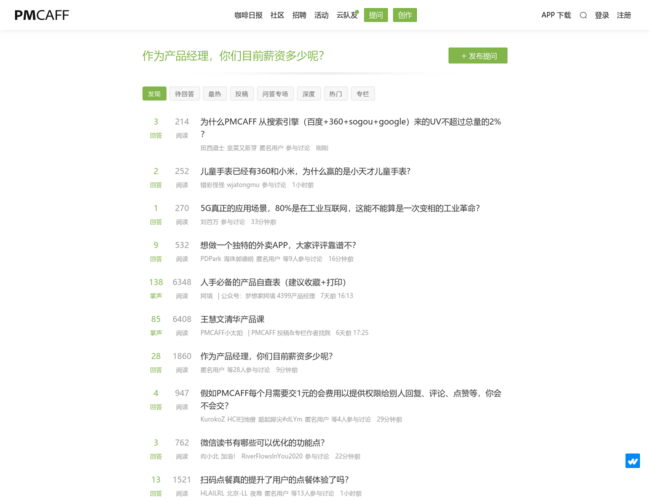Screen dimensions: 650x500
Task: Click author name HLAILRL
Action: 212,493
